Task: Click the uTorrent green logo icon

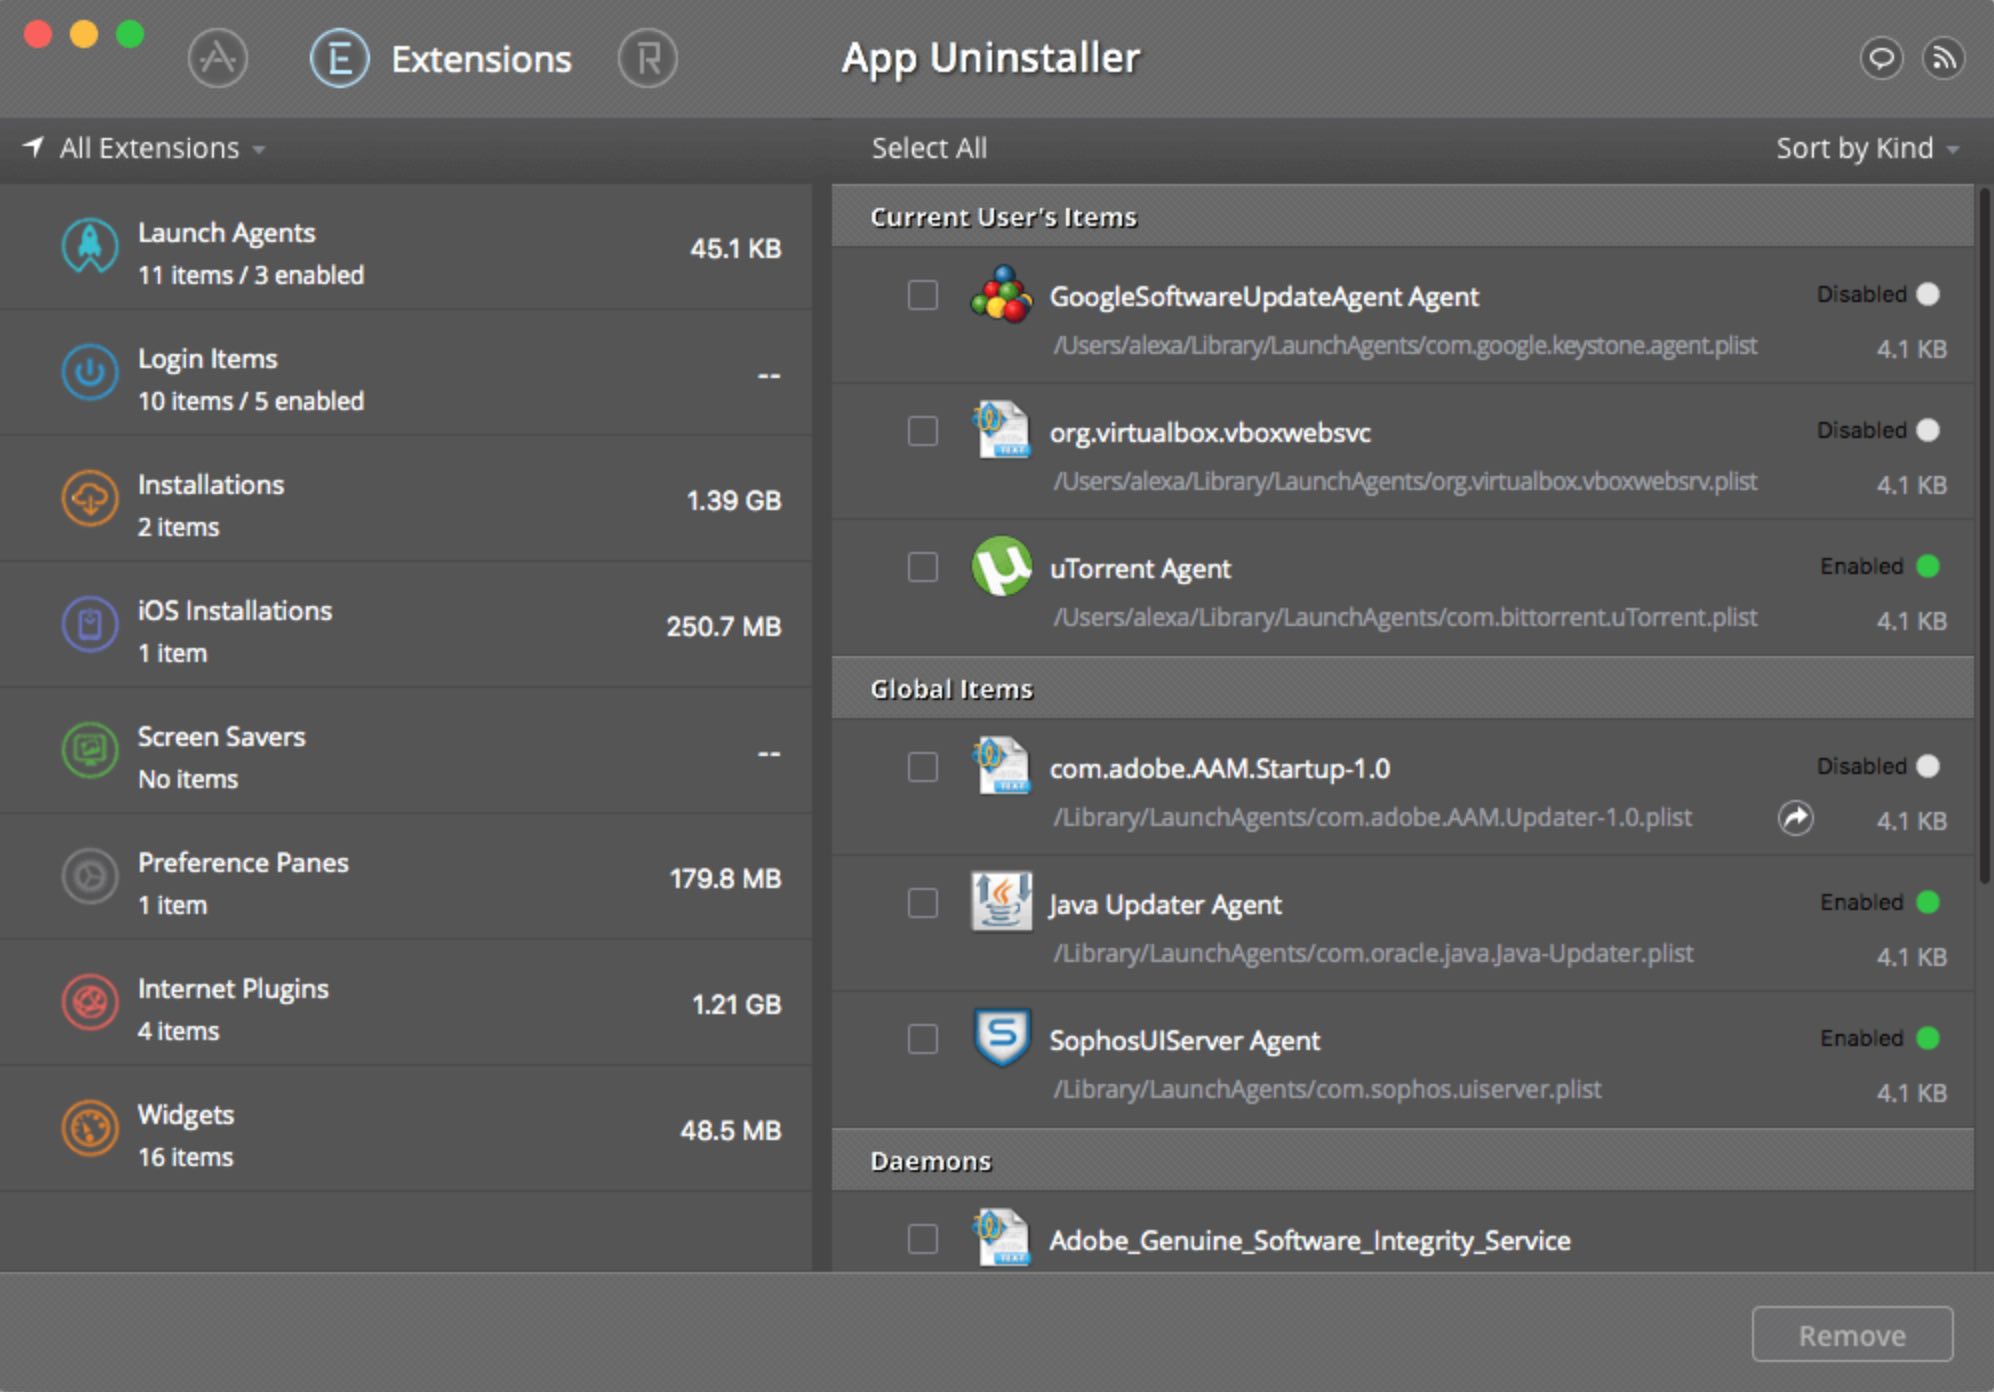Action: [x=1001, y=566]
